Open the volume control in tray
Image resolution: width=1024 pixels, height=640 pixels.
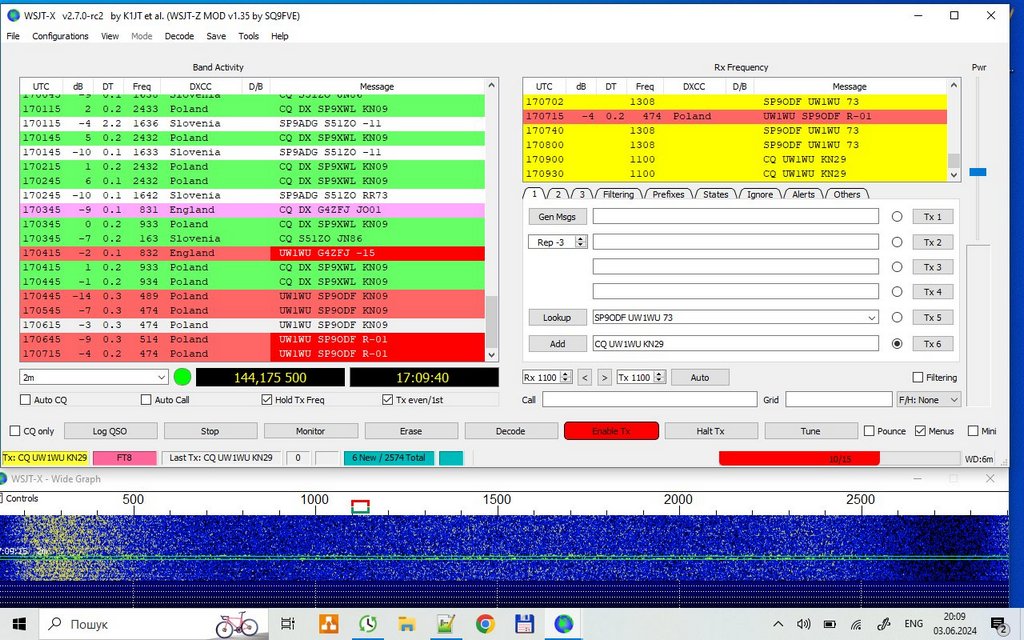[x=803, y=624]
